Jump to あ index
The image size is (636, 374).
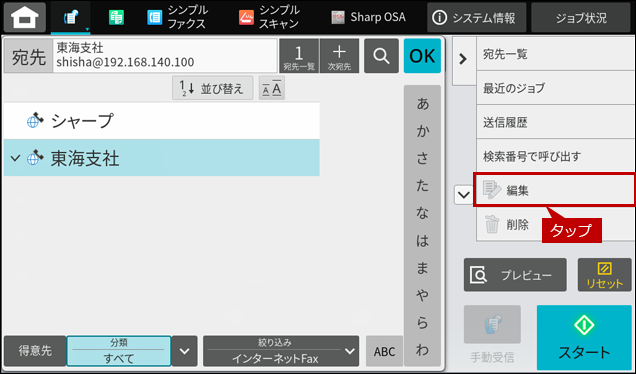[422, 104]
